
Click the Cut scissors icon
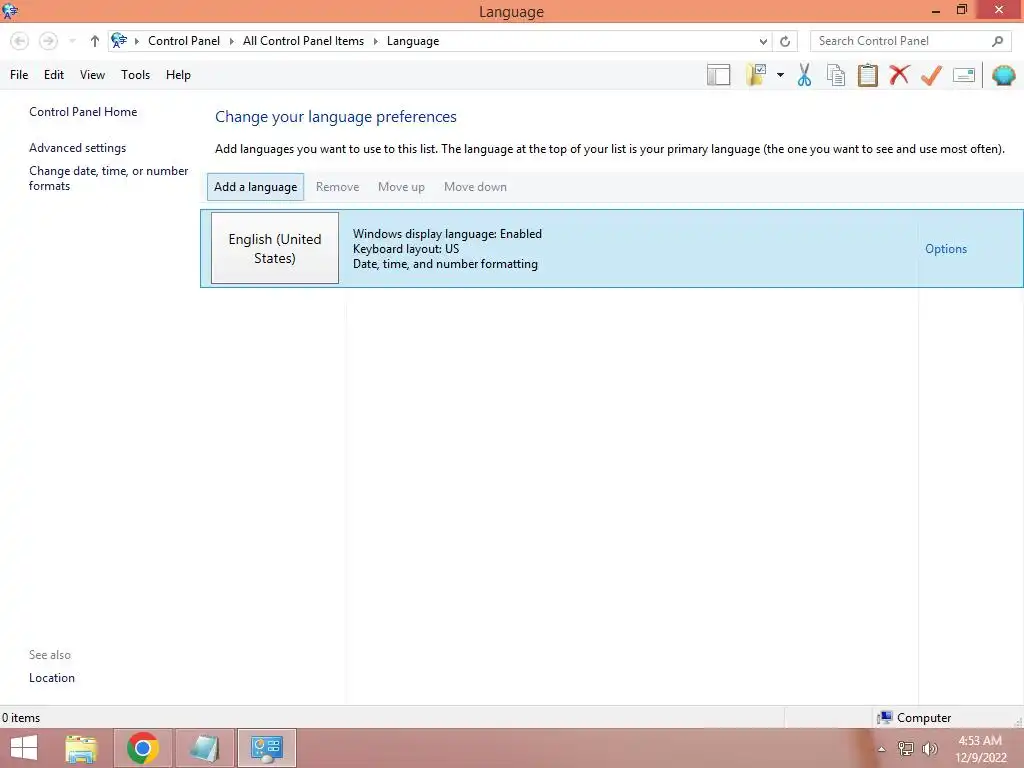tap(804, 75)
